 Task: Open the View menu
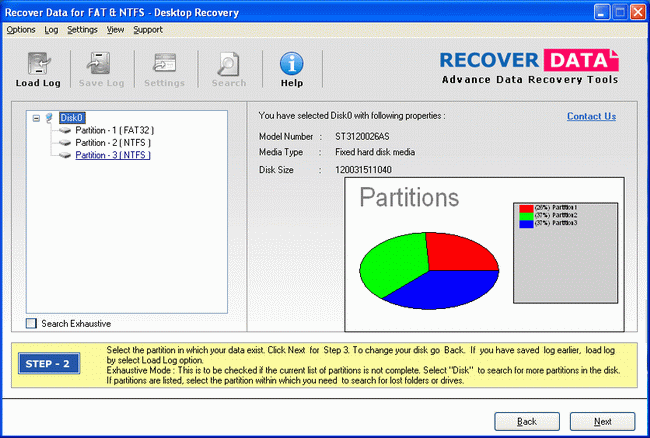coord(116,30)
